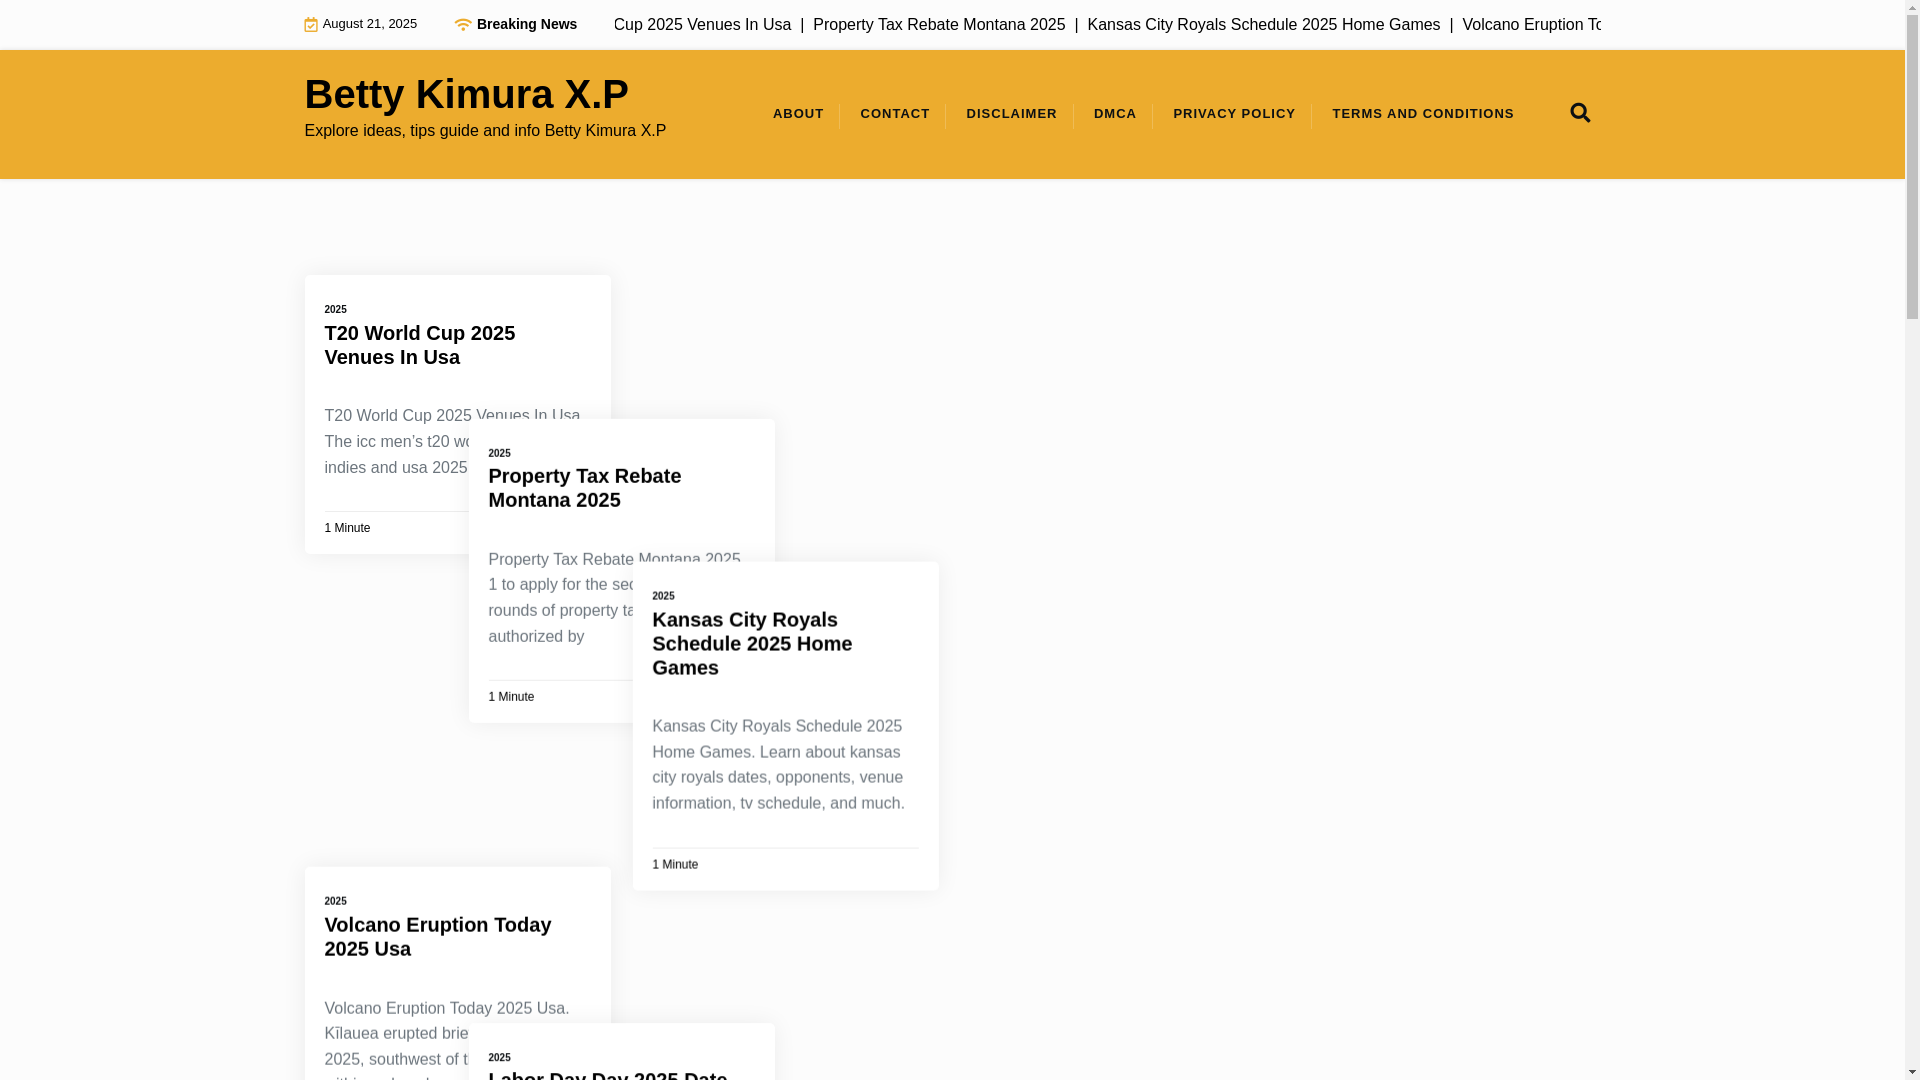The width and height of the screenshot is (1920, 1080).
Task: Click 2025 tag above Labor Day article
Action: pos(499,1058)
